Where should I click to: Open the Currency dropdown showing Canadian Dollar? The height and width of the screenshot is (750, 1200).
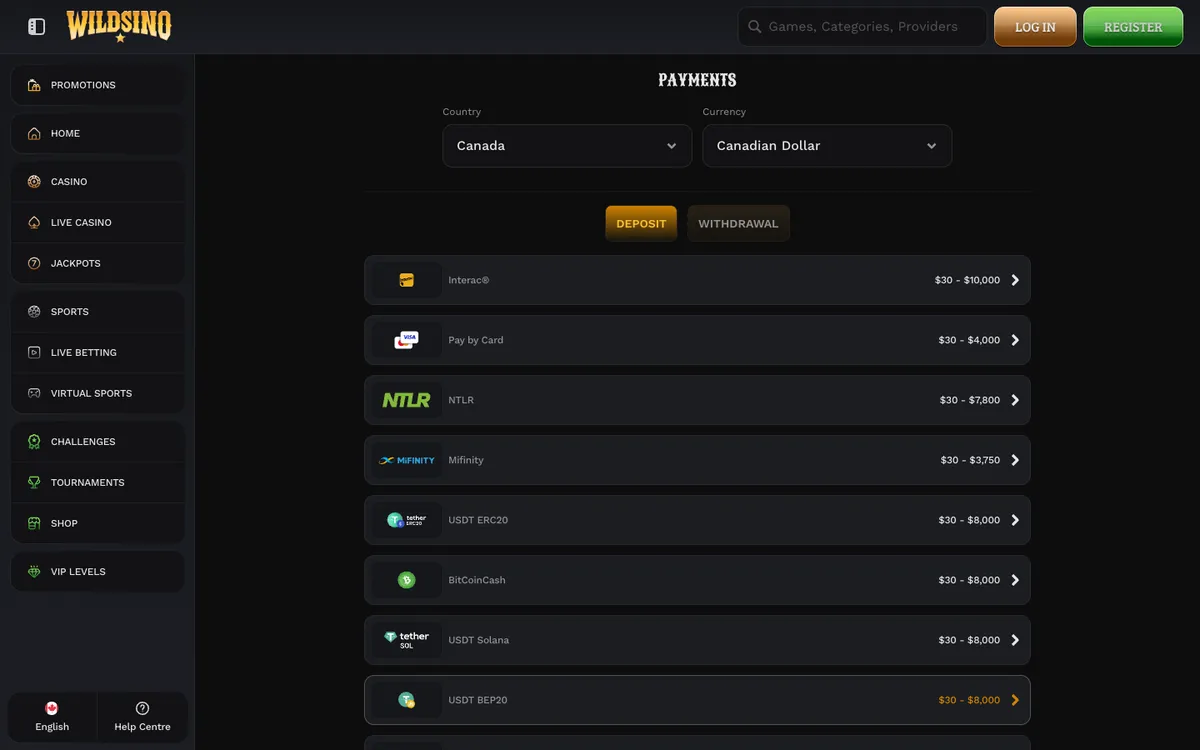(x=827, y=146)
